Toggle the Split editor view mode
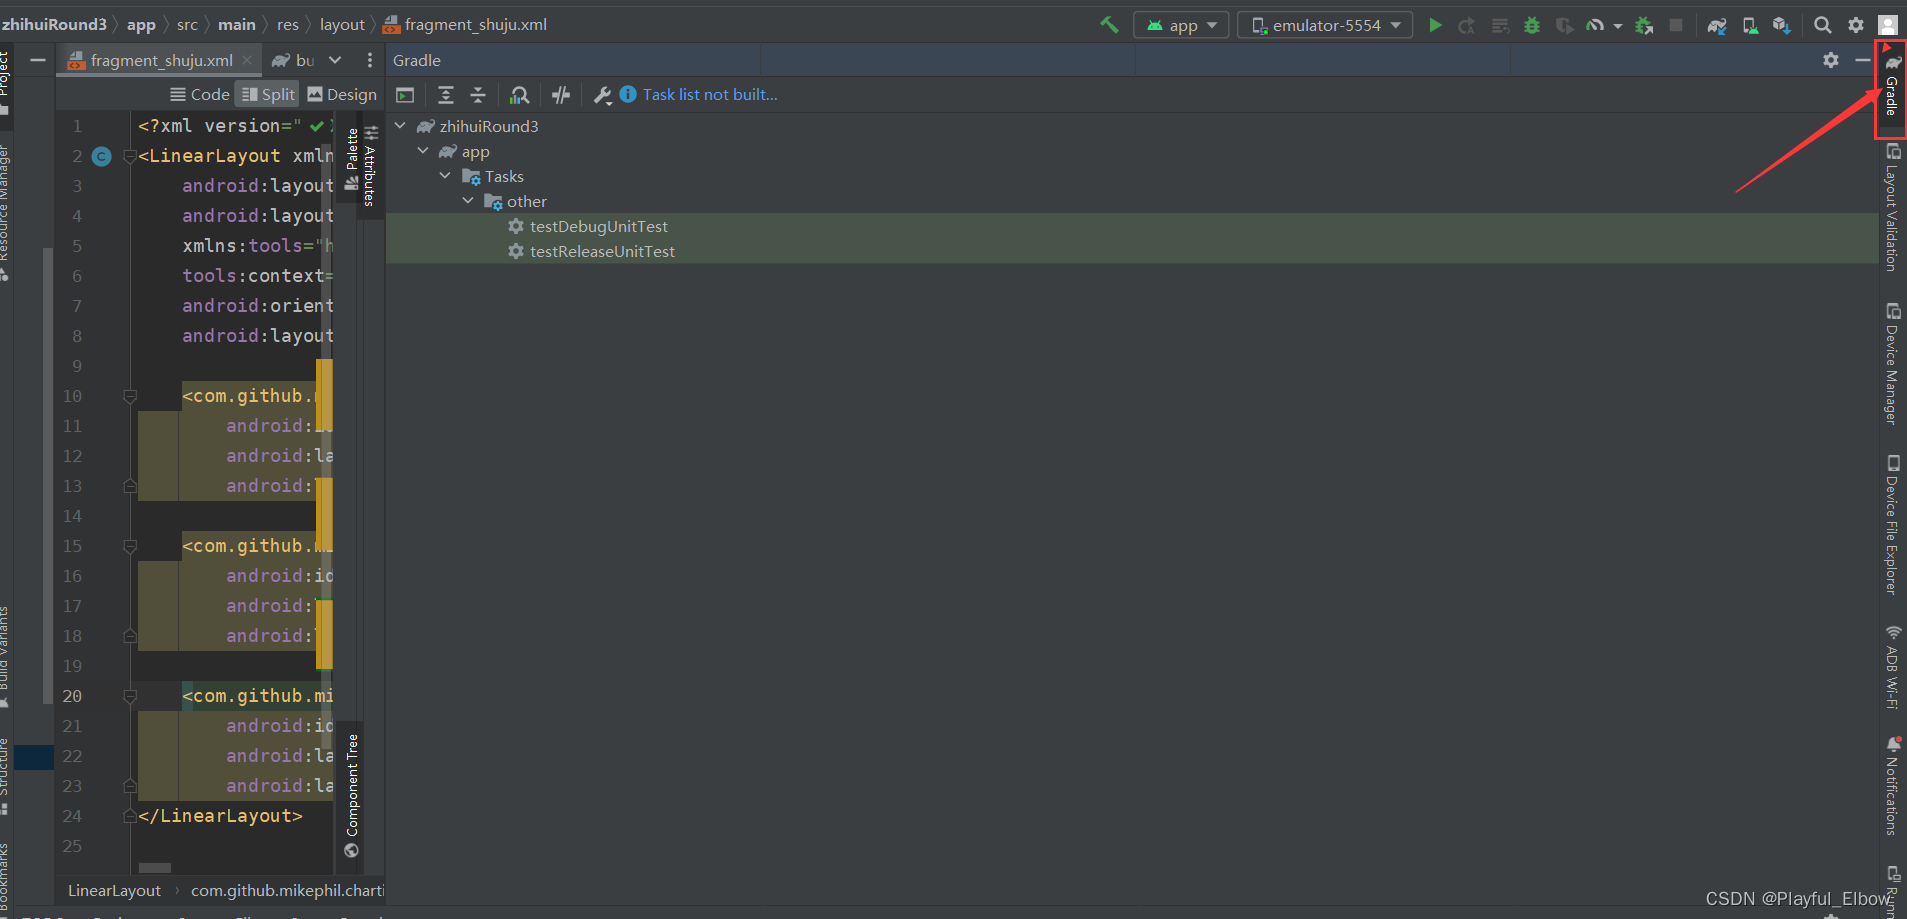Image resolution: width=1907 pixels, height=919 pixels. pyautogui.click(x=266, y=94)
